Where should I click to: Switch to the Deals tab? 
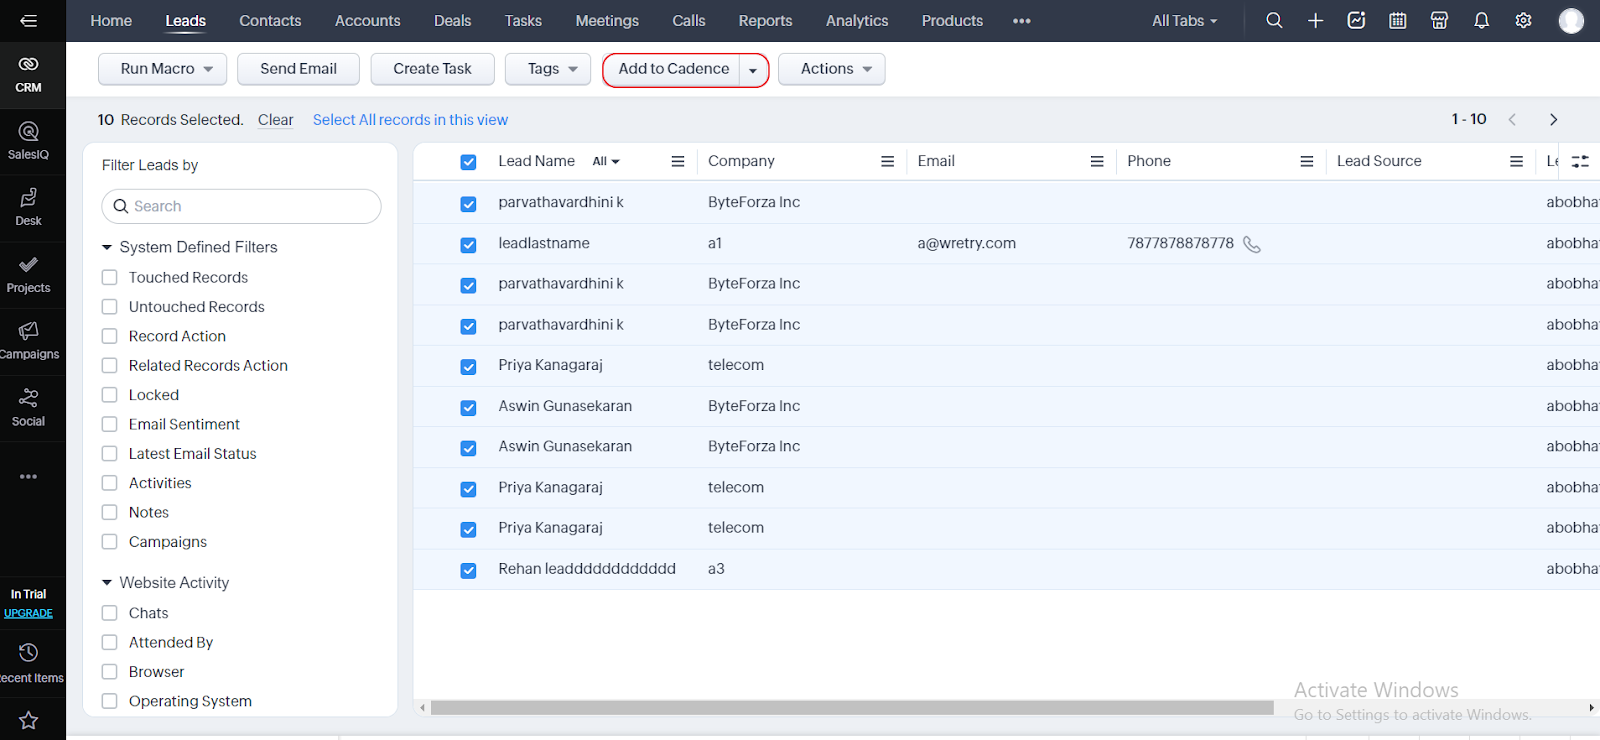tap(452, 21)
